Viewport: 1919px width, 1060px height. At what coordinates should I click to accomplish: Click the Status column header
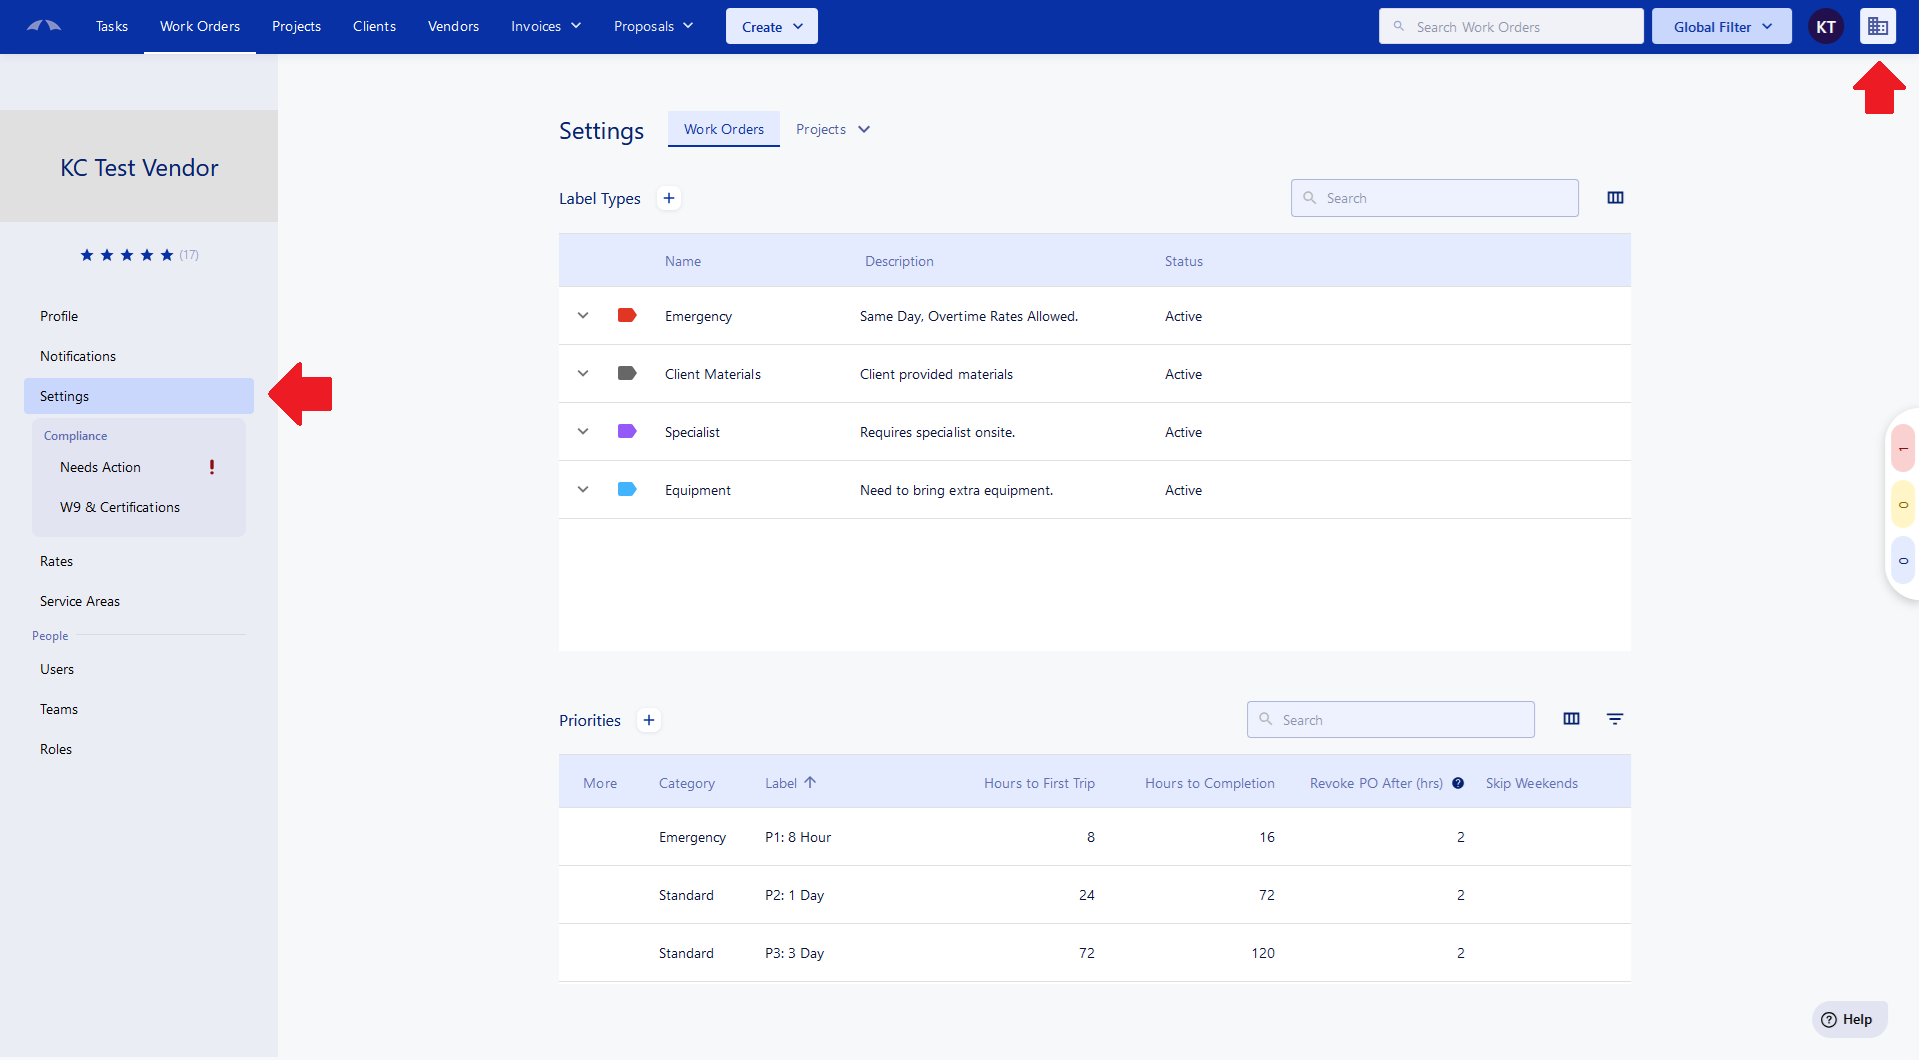(1183, 261)
